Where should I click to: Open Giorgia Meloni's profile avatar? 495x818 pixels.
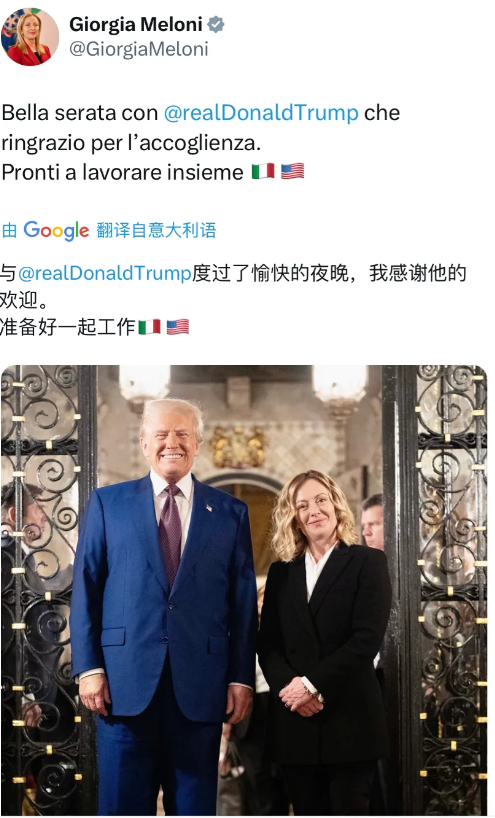coord(30,37)
